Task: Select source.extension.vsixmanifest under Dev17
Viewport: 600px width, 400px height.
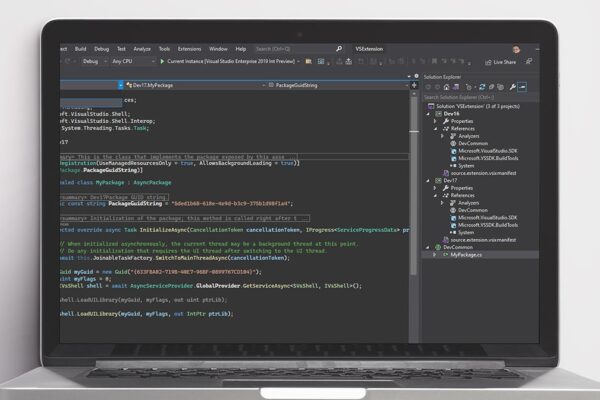Action: pyautogui.click(x=483, y=240)
